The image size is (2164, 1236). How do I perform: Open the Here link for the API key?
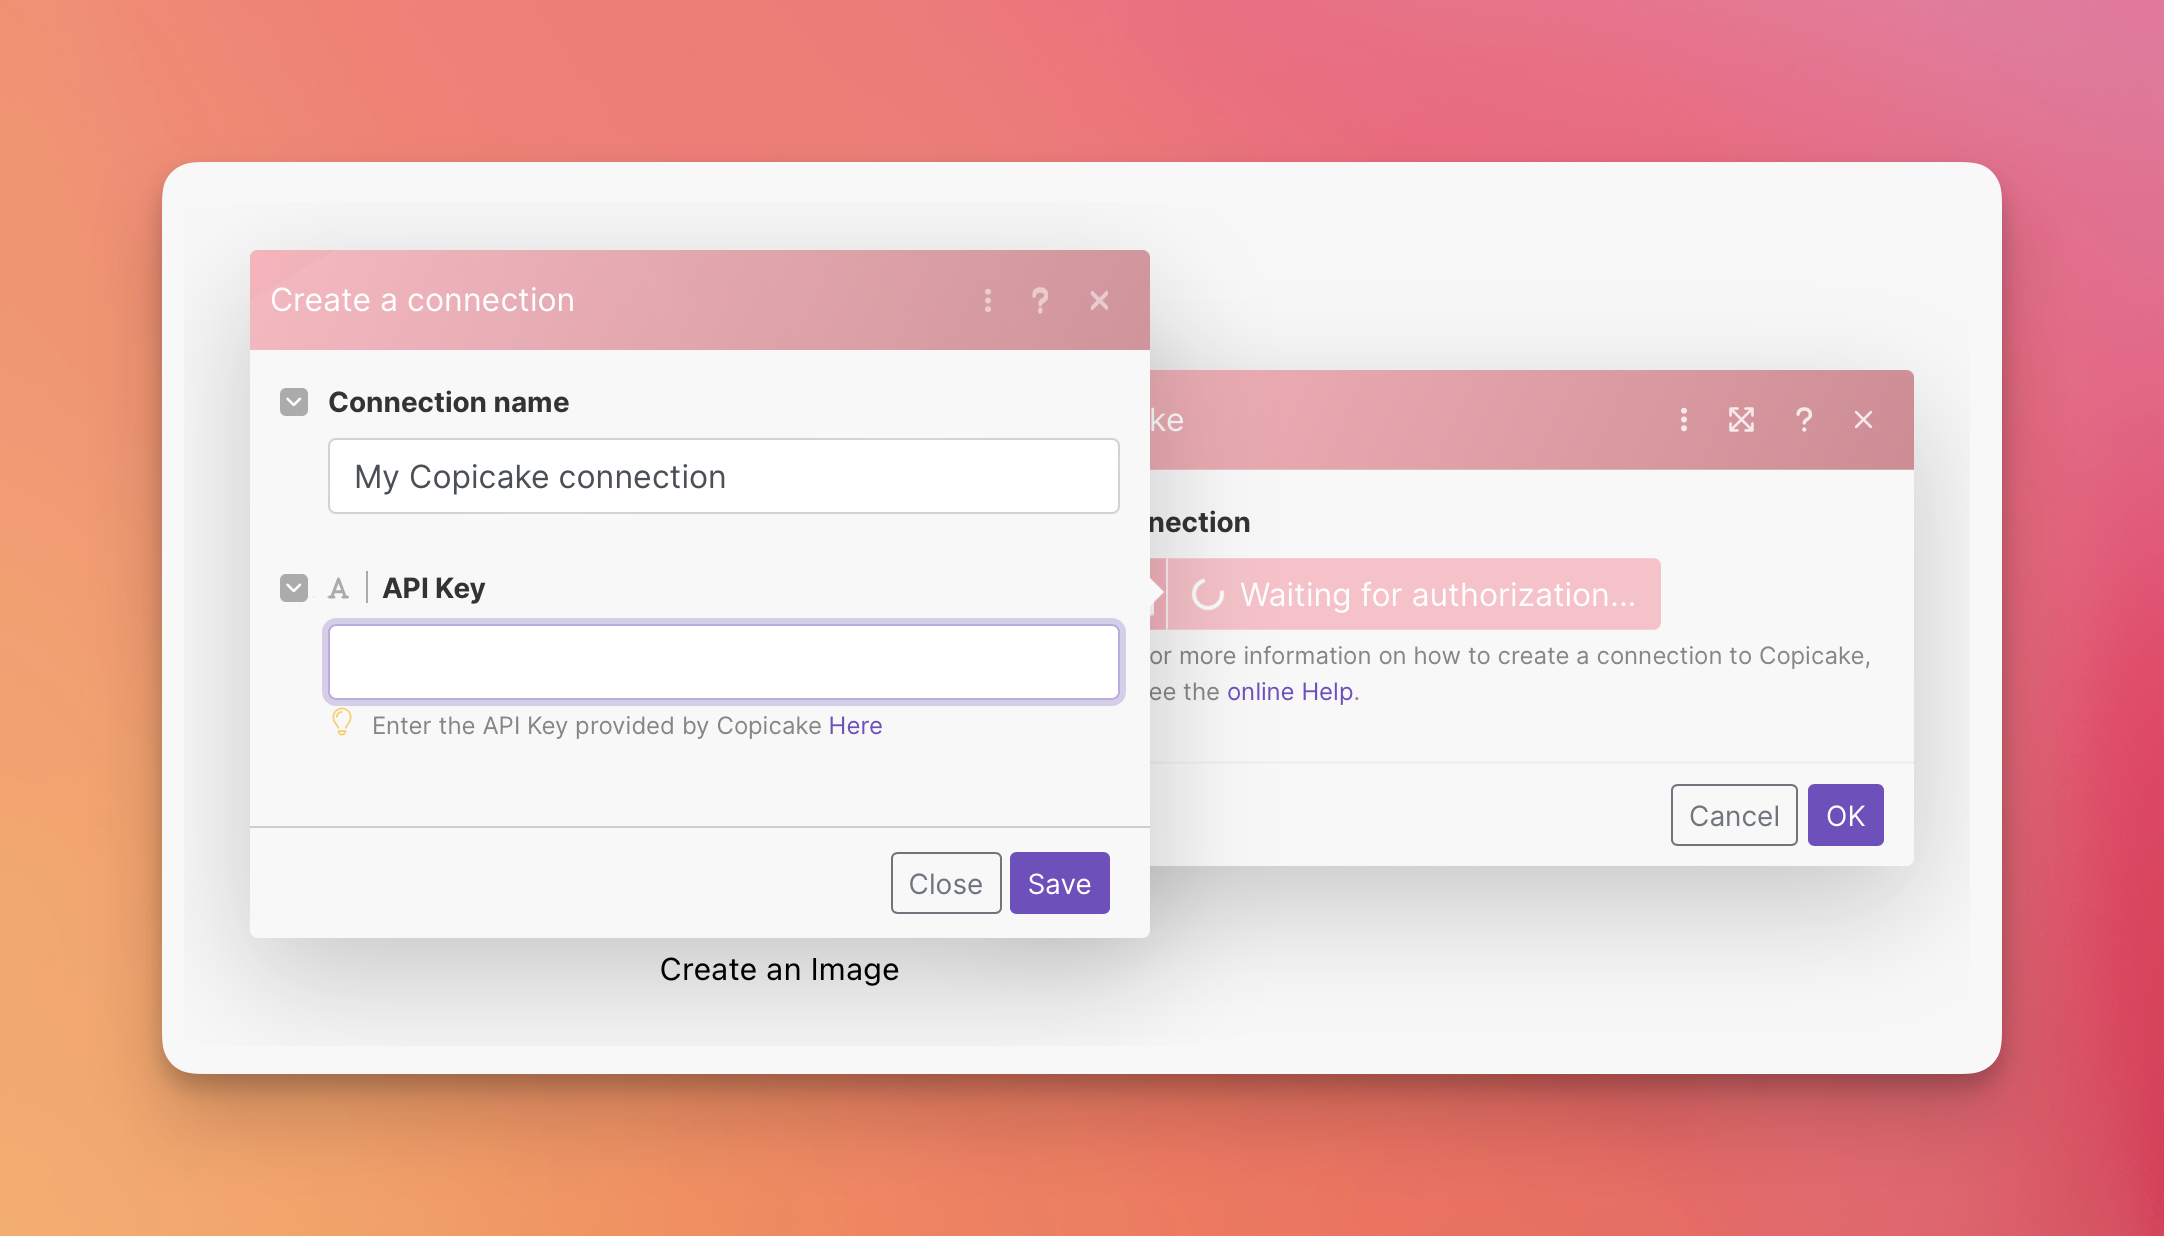click(x=855, y=726)
